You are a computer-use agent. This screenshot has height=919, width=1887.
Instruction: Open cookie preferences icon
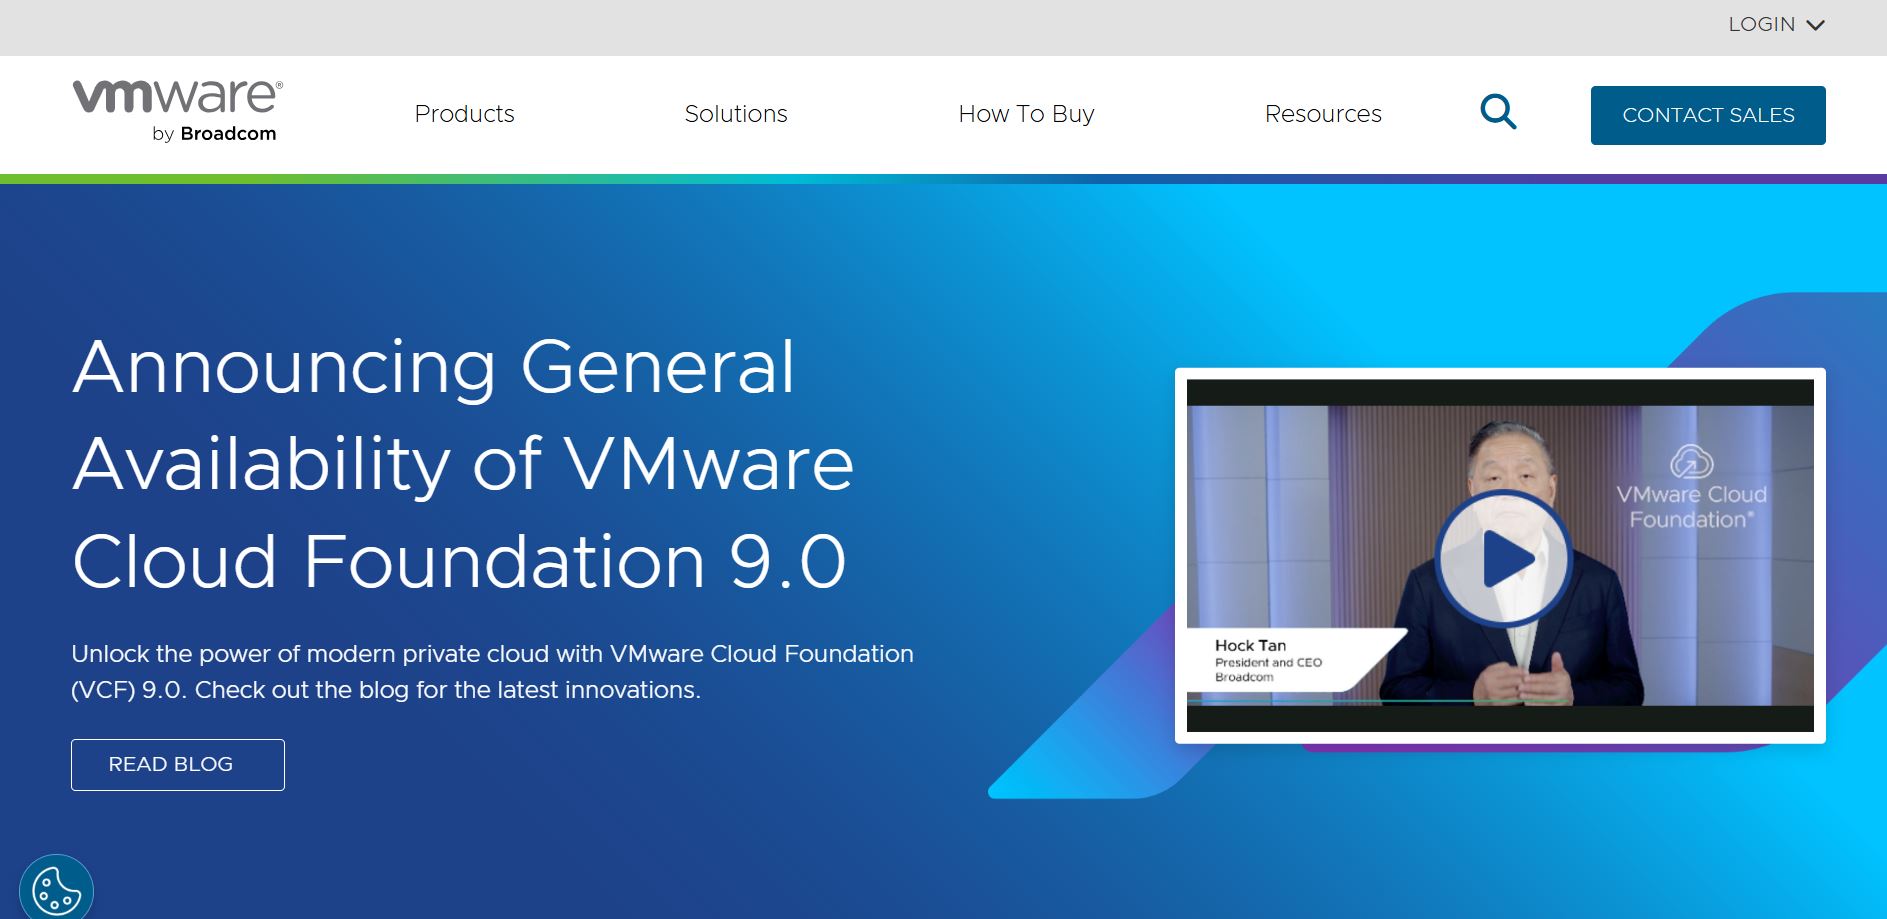57,889
